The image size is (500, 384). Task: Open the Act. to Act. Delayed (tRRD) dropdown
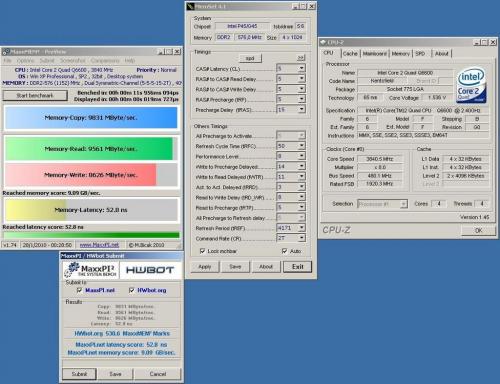(301, 187)
